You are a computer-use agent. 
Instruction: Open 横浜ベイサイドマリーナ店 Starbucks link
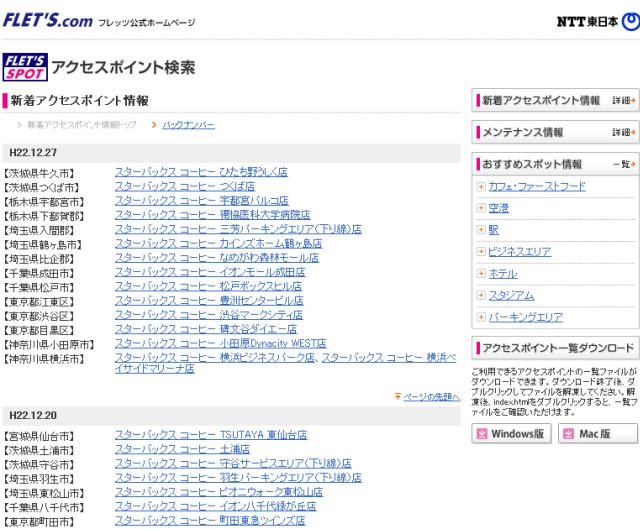[x=389, y=358]
